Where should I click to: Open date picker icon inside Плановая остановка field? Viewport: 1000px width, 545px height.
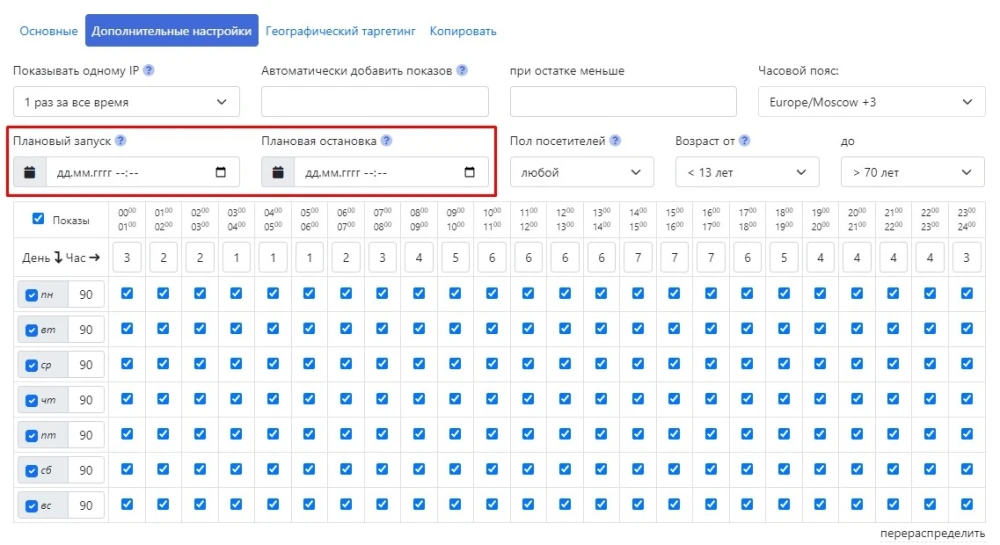(470, 173)
